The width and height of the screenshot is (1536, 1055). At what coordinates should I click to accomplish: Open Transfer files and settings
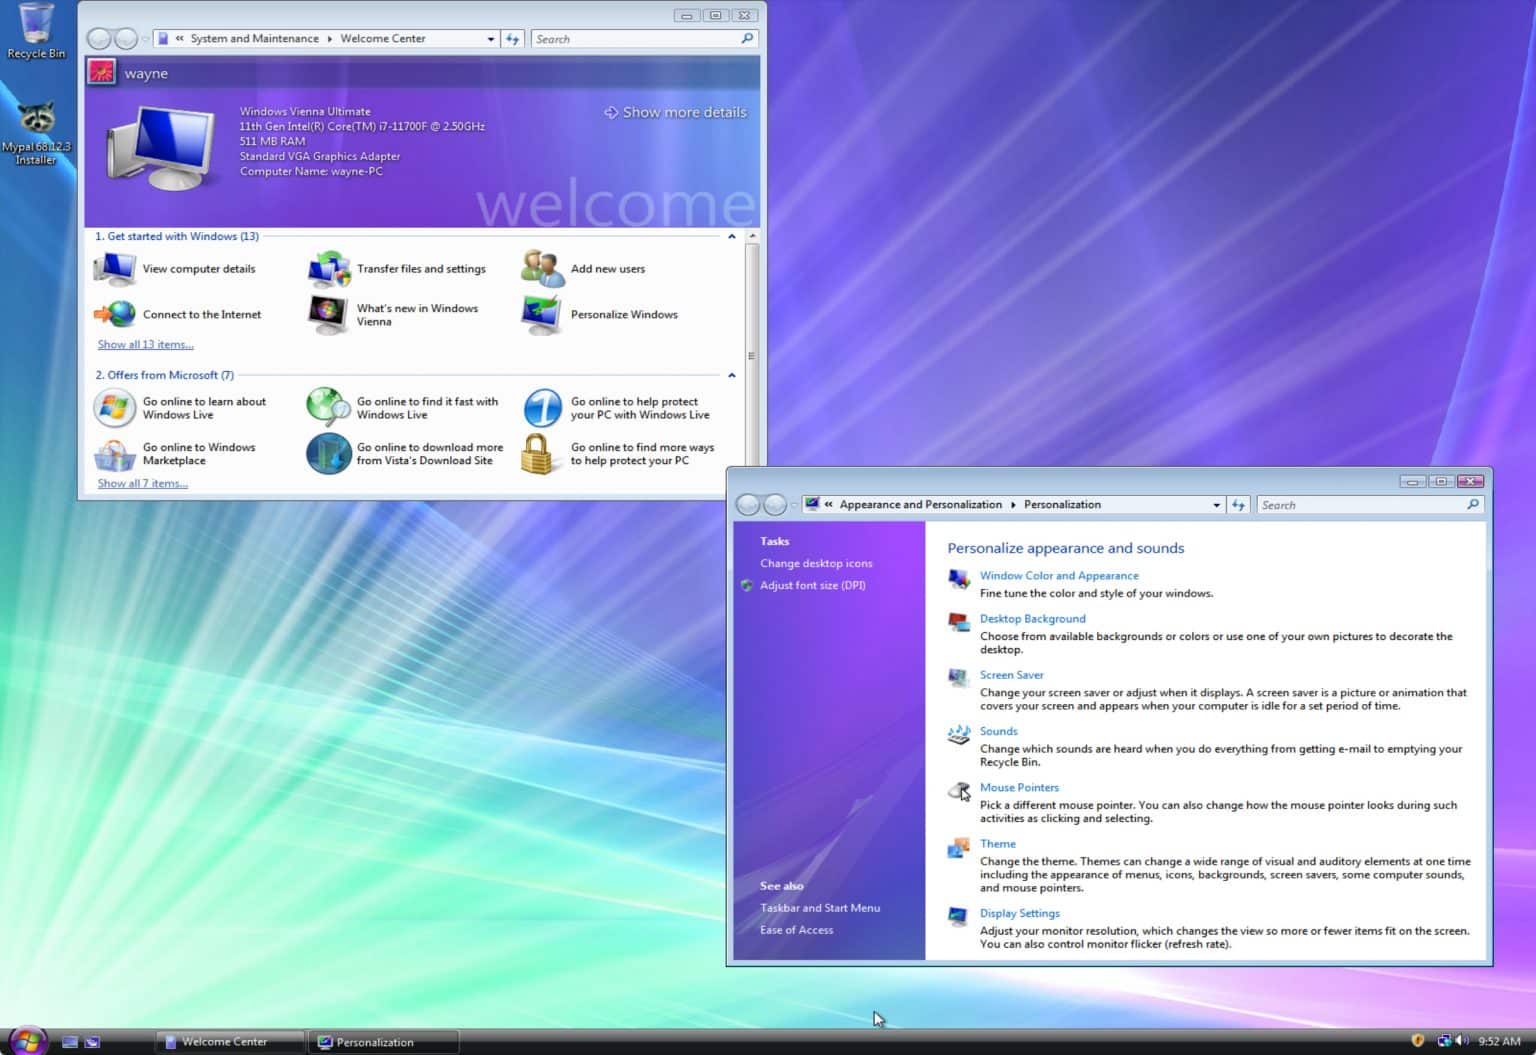pos(328,268)
